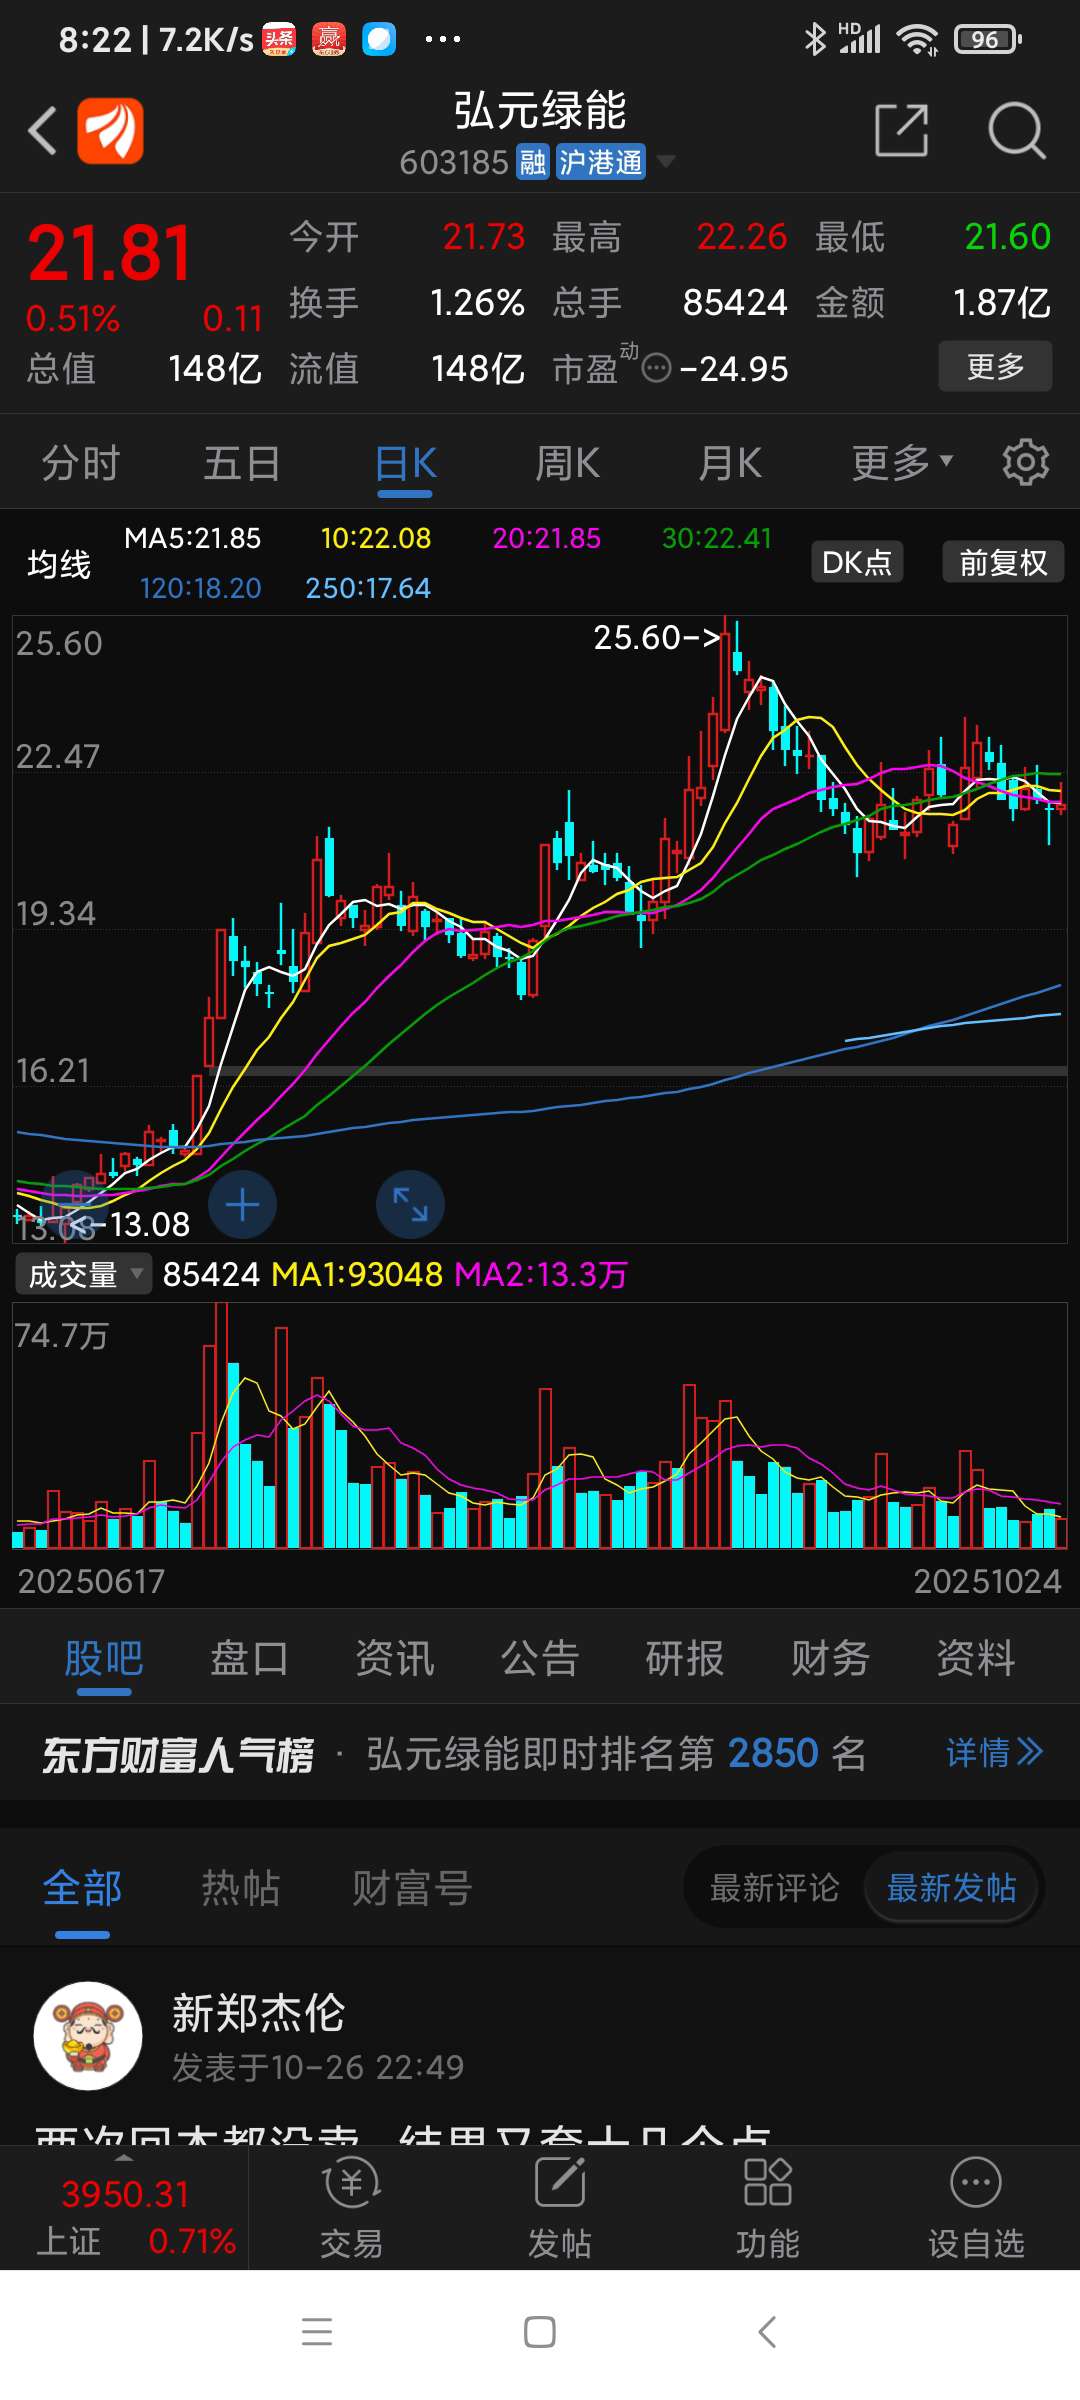Image resolution: width=1080 pixels, height=2400 pixels.
Task: Open 盘口 tab
Action: (x=249, y=1658)
